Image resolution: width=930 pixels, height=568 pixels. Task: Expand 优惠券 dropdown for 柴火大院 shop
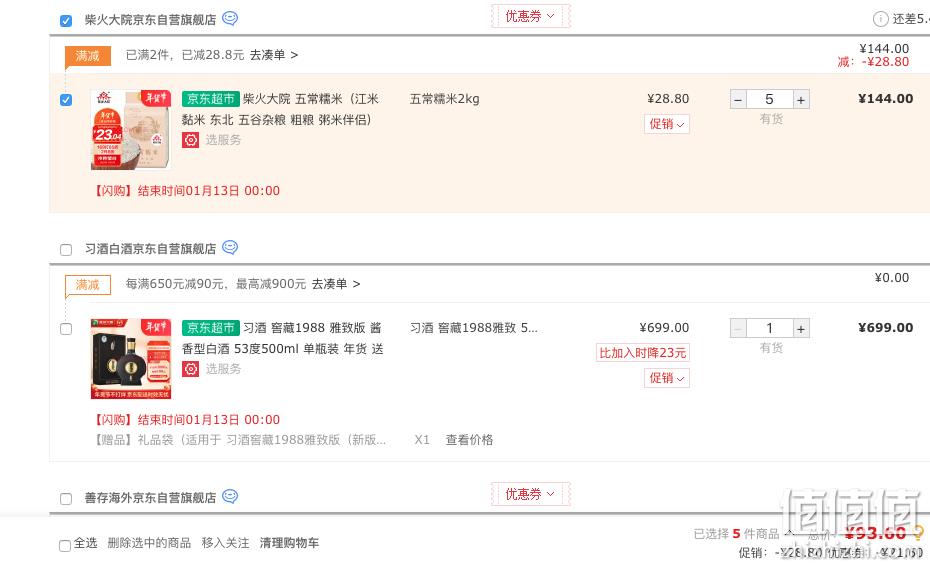(530, 16)
